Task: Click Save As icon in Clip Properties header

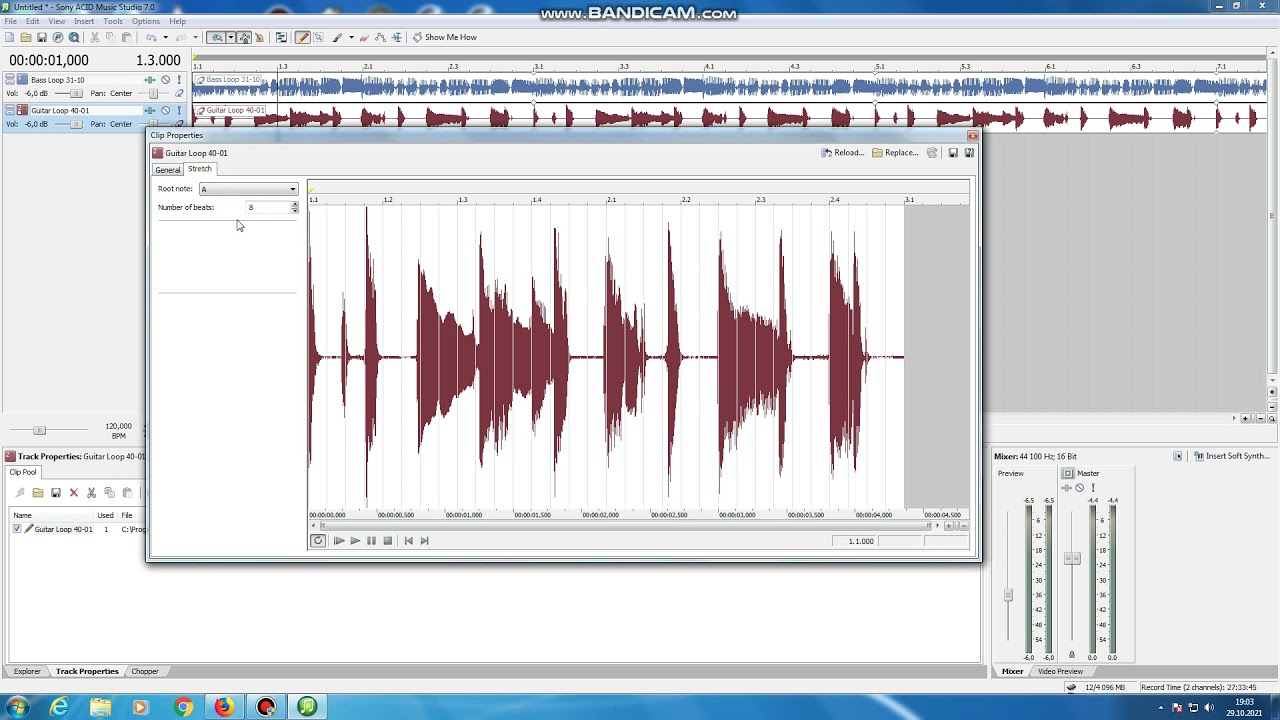Action: point(969,153)
